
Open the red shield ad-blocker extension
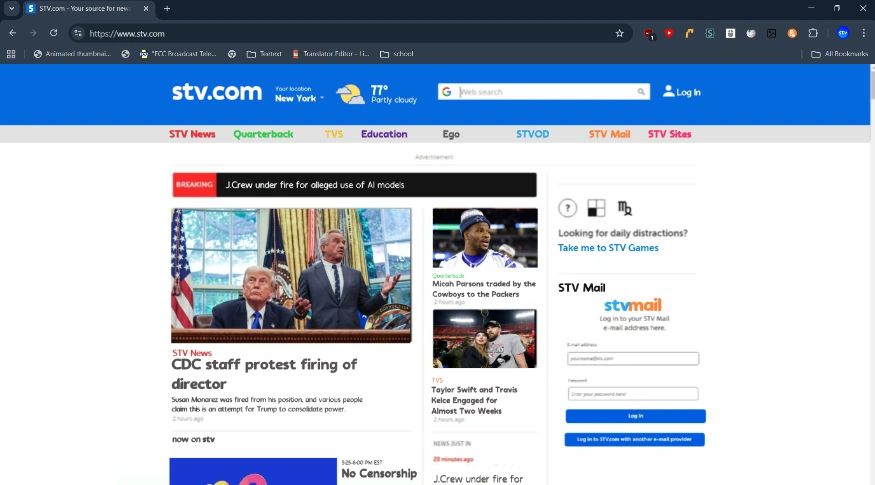(x=648, y=34)
